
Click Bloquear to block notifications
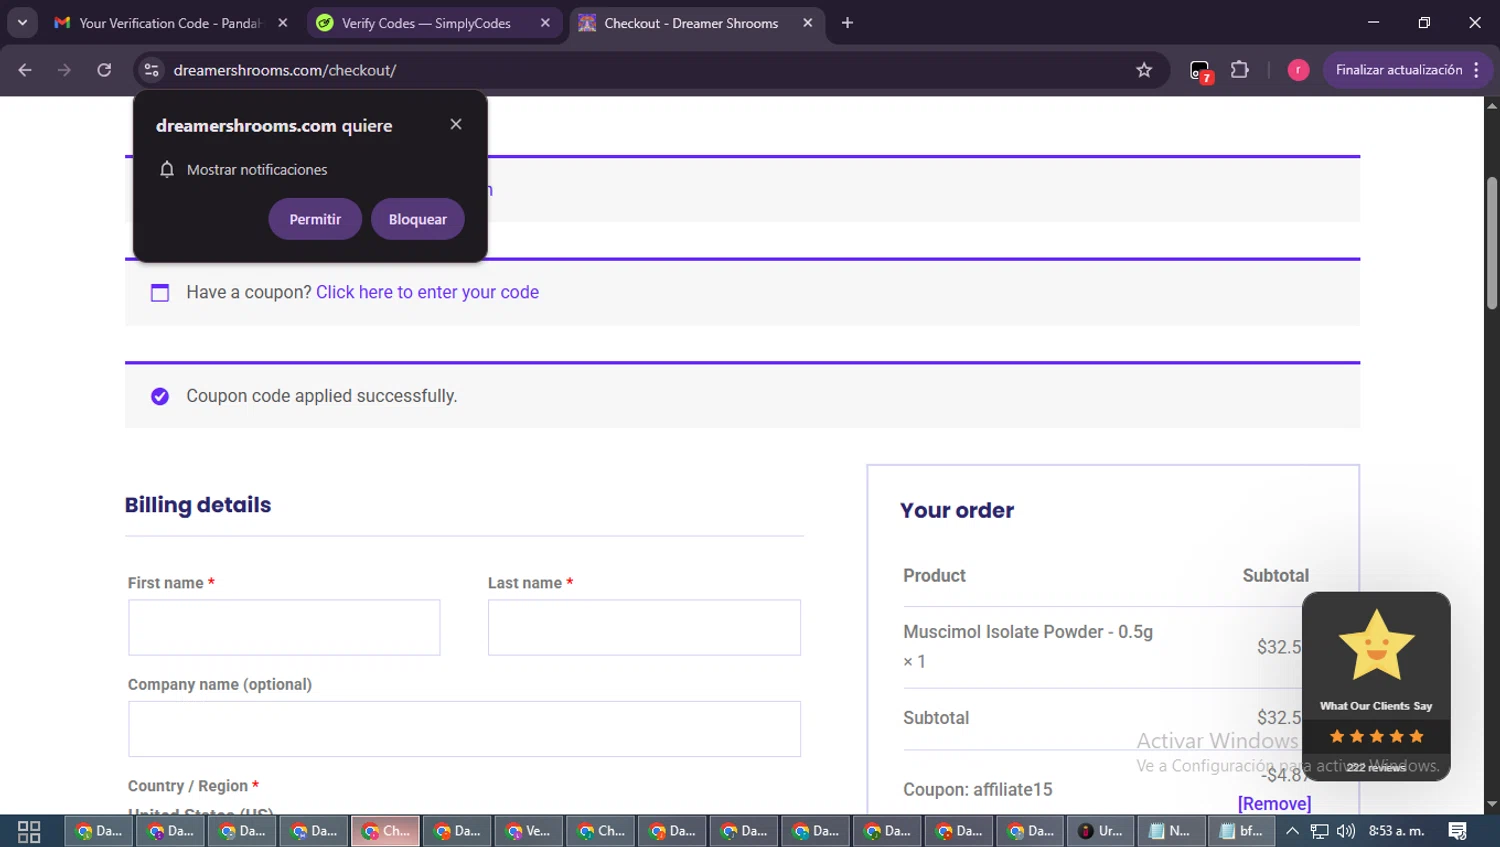[418, 219]
